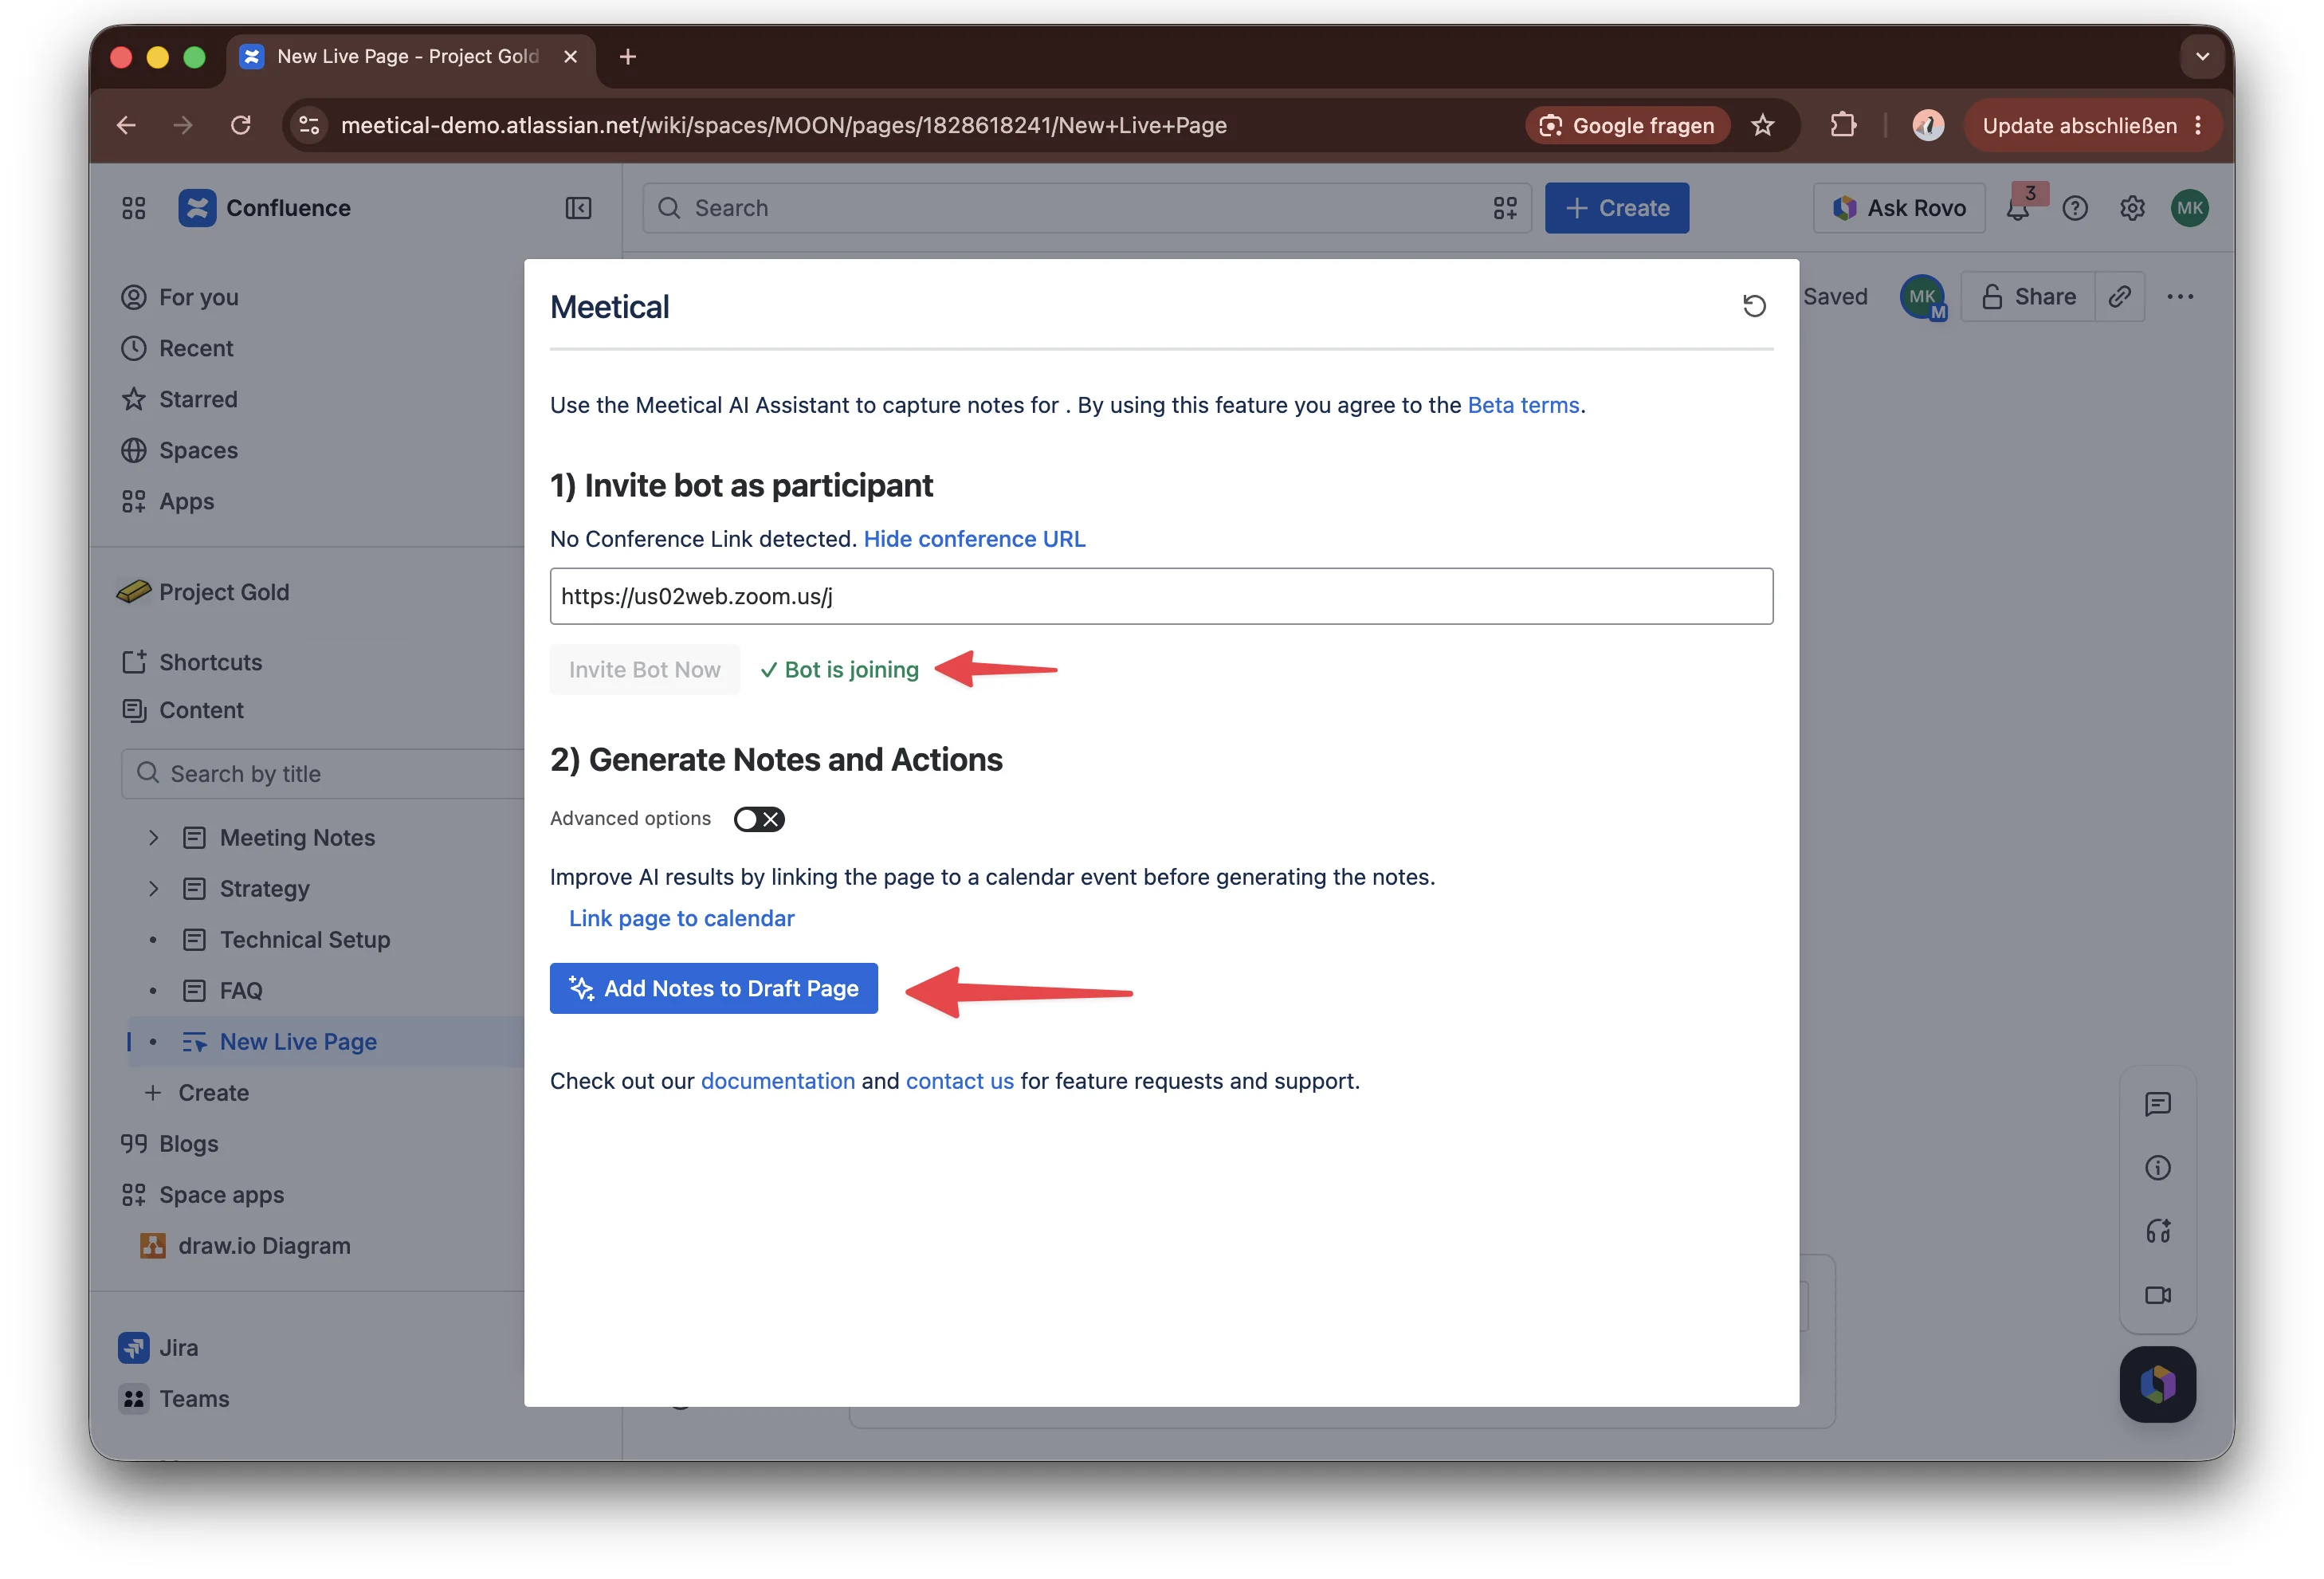This screenshot has width=2324, height=1579.
Task: Open the Confluence app switcher grid icon
Action: tap(134, 208)
